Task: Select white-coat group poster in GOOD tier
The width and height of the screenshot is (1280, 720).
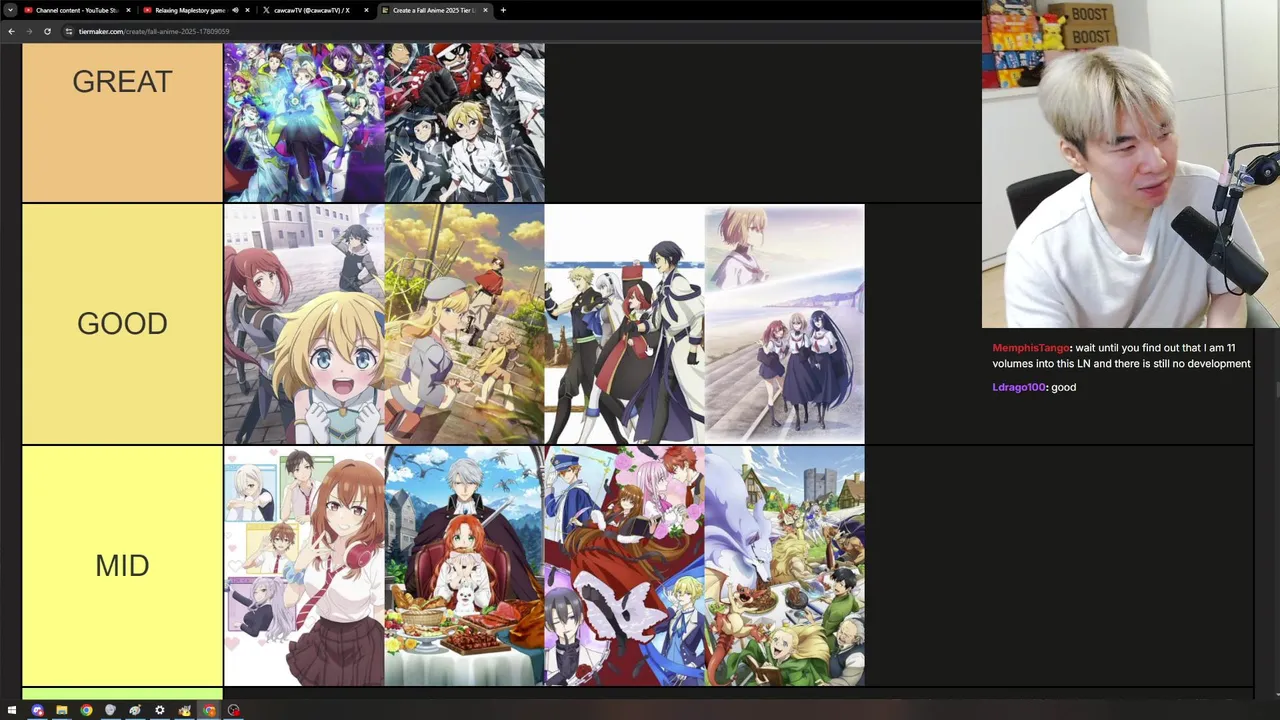Action: (x=625, y=324)
